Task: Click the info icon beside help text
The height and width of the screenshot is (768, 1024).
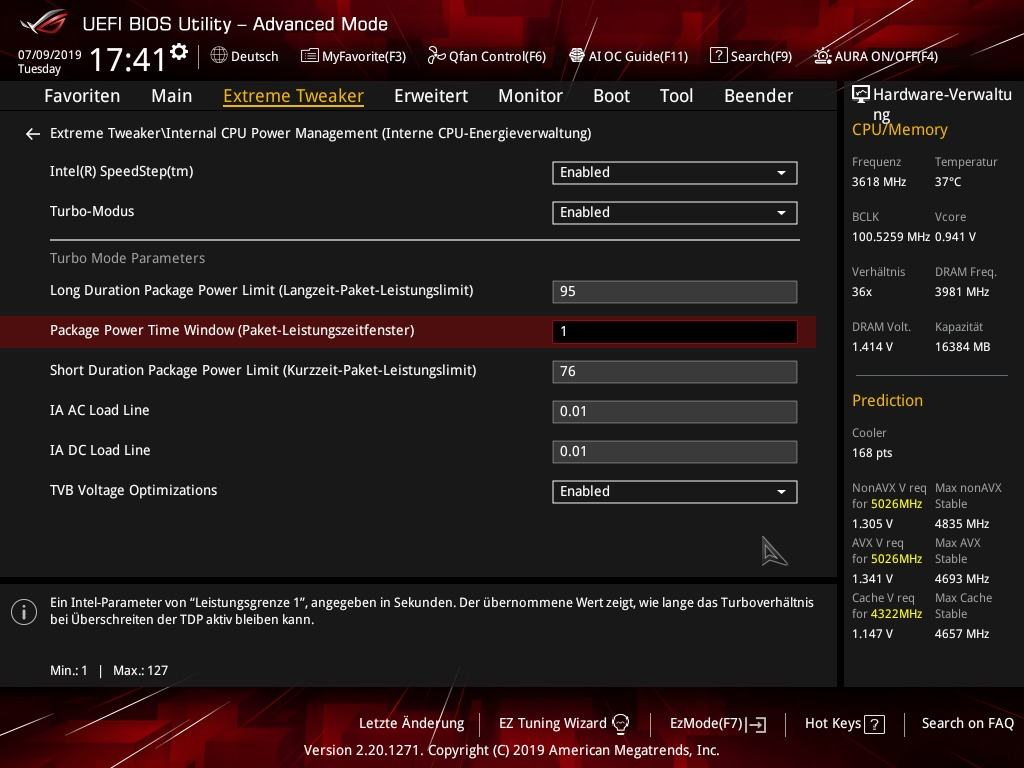Action: [x=24, y=612]
